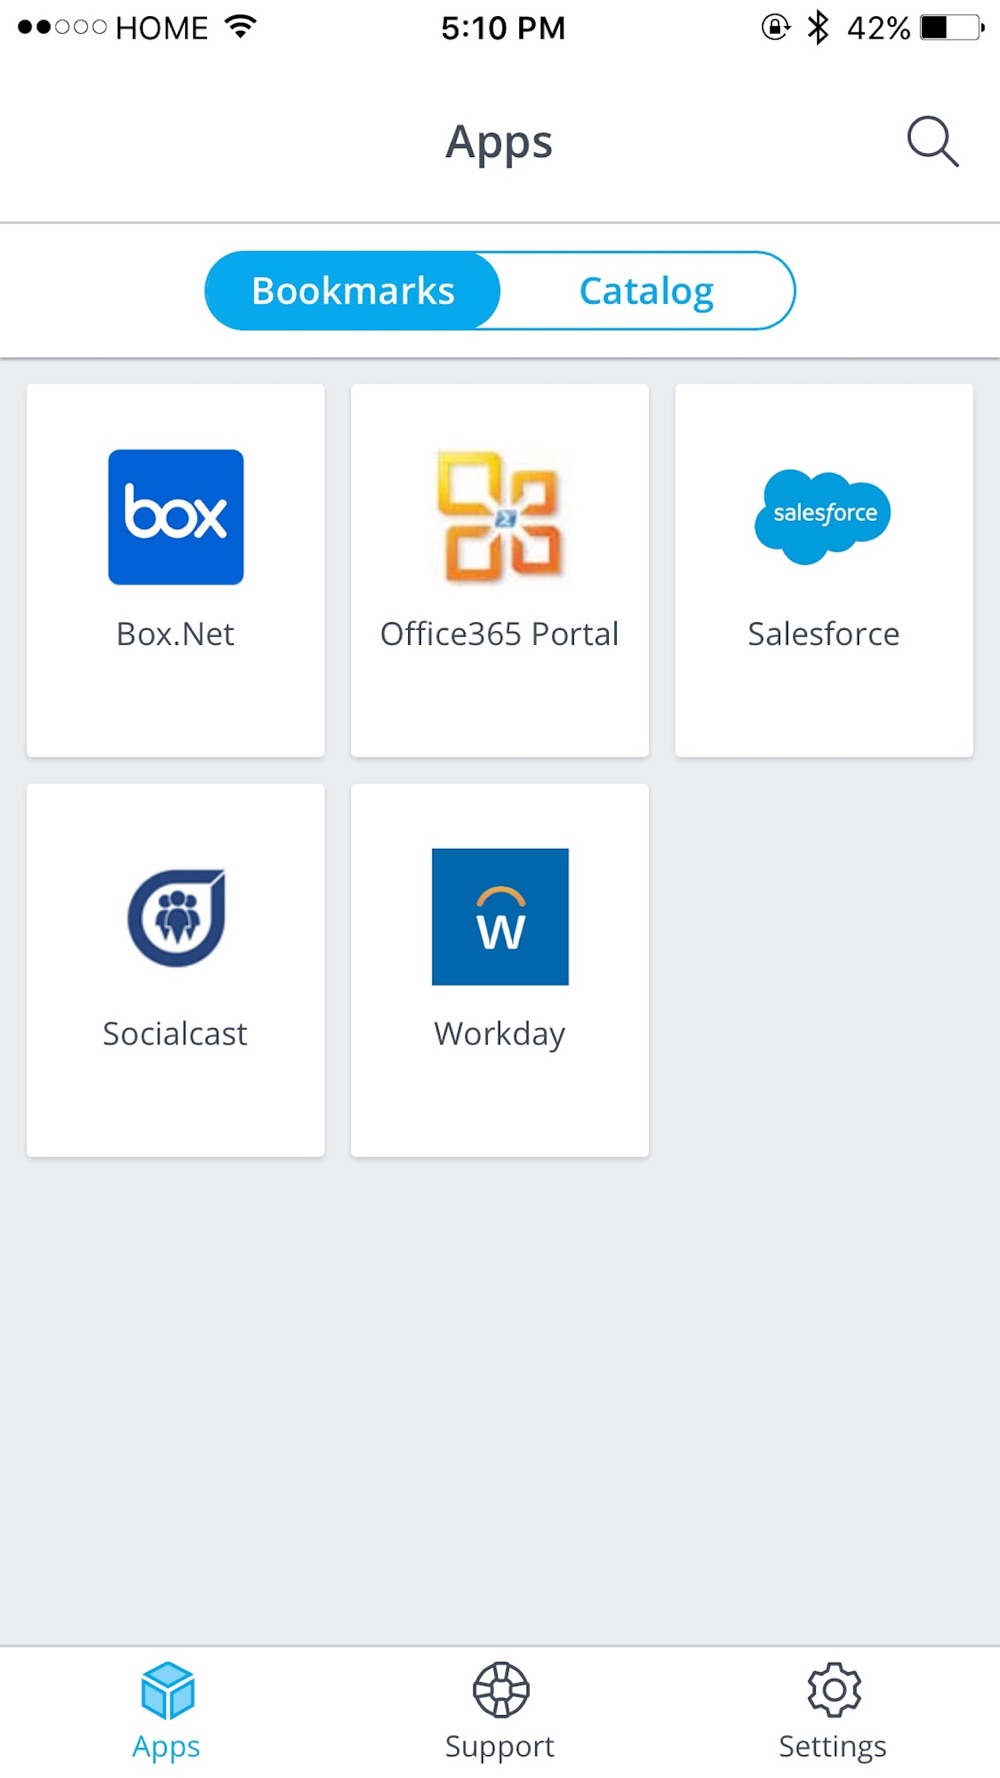Open Support via the lifebuoy icon
Image resolution: width=1000 pixels, height=1778 pixels.
500,1690
